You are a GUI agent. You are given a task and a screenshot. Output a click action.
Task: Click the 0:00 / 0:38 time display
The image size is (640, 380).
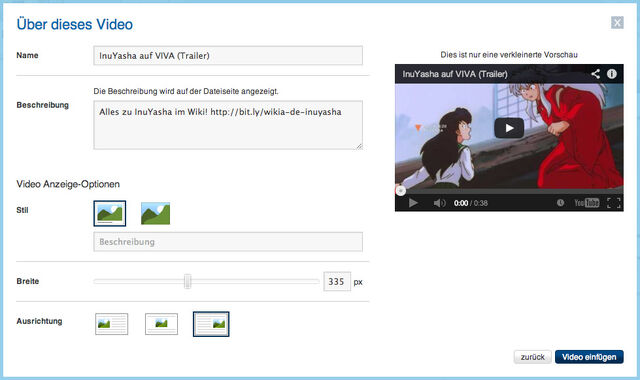(471, 203)
